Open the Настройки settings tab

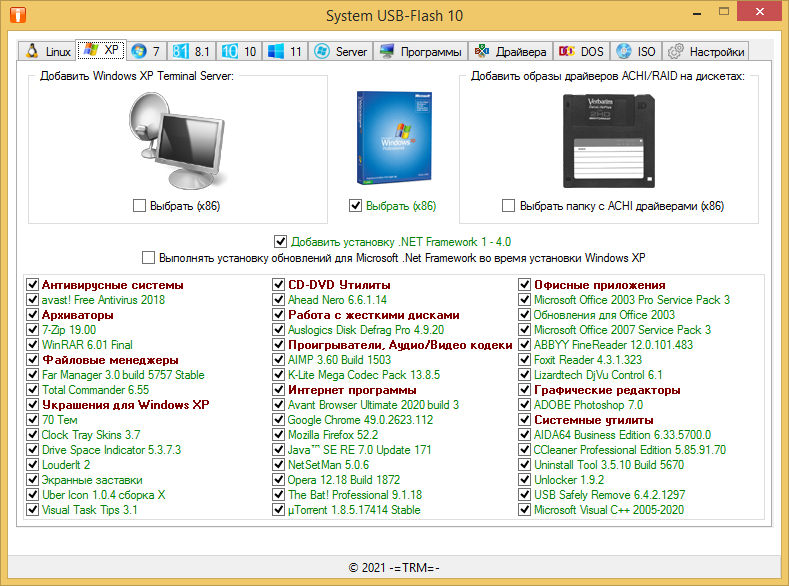click(x=706, y=51)
